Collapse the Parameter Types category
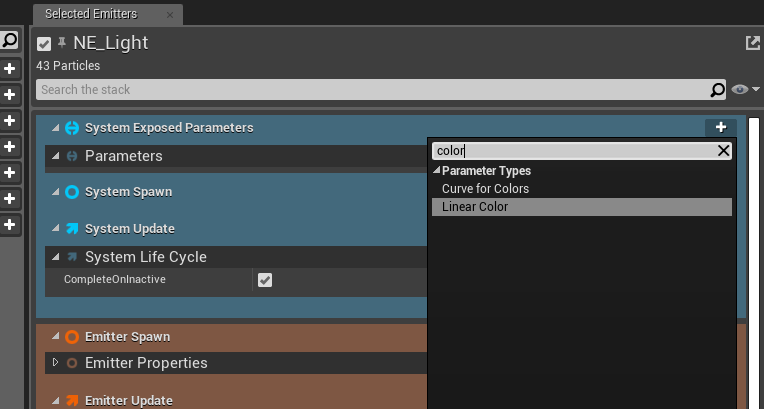Image resolution: width=764 pixels, height=409 pixels. [x=437, y=171]
